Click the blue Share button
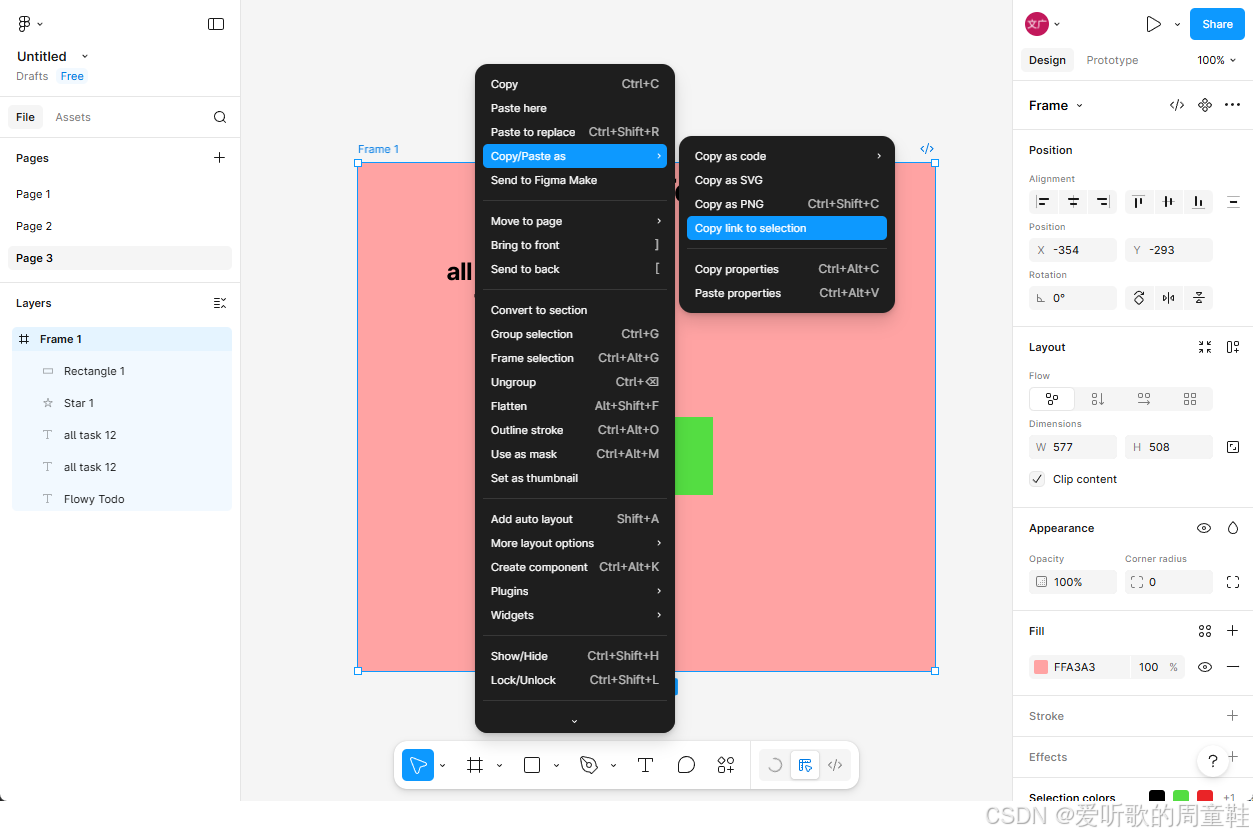The image size is (1253, 837). click(x=1217, y=24)
